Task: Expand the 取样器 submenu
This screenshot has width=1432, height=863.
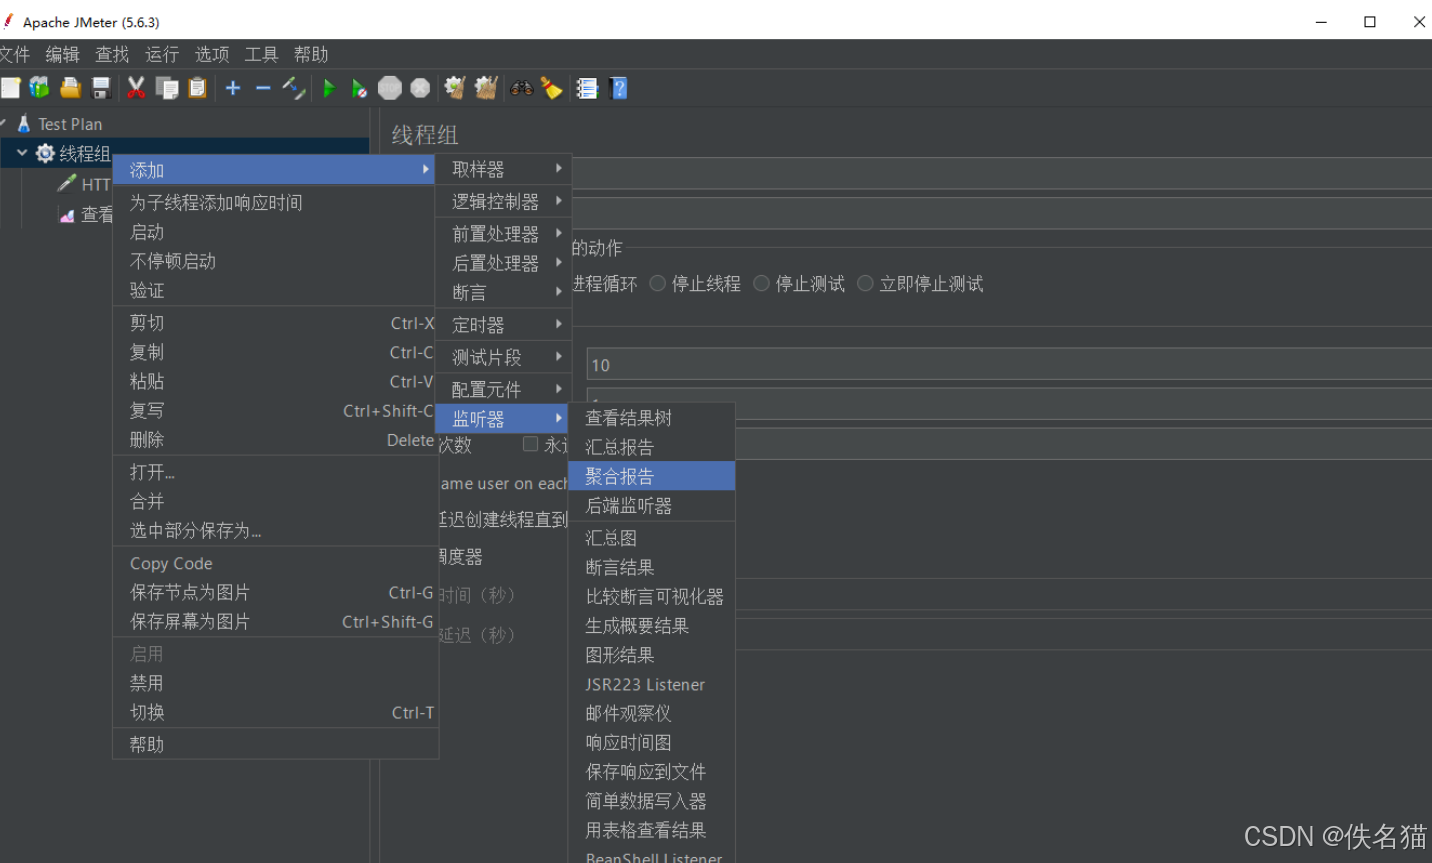Action: click(x=503, y=169)
